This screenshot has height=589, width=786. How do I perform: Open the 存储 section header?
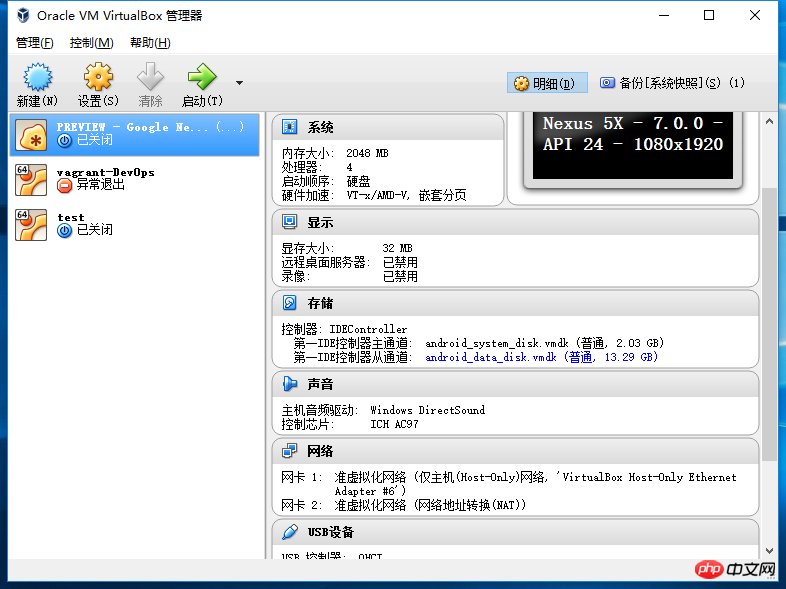tap(515, 303)
